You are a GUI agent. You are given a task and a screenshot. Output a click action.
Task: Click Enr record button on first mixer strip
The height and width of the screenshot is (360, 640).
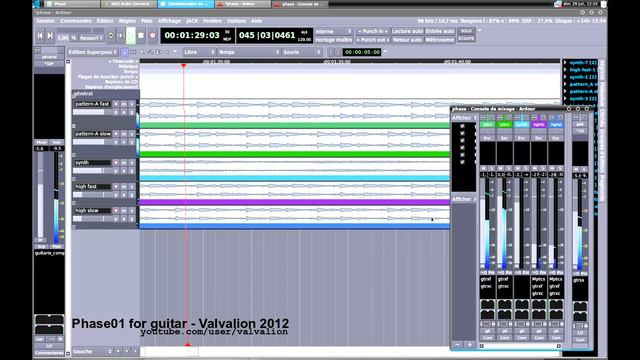pos(487,138)
